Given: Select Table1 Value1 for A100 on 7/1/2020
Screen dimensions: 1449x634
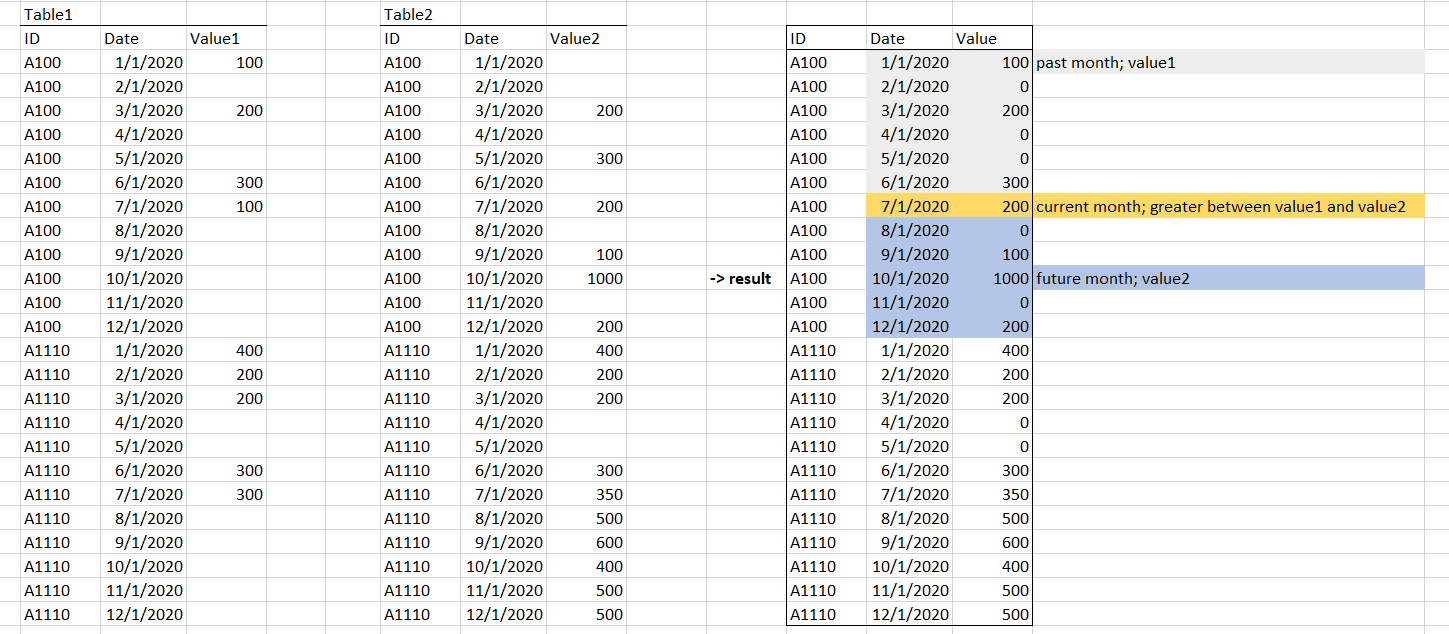Looking at the screenshot, I should tap(226, 206).
